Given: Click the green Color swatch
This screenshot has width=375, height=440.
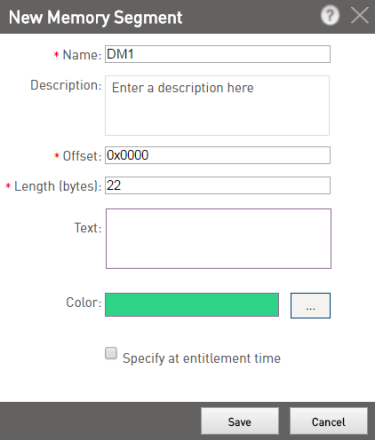Looking at the screenshot, I should point(192,305).
